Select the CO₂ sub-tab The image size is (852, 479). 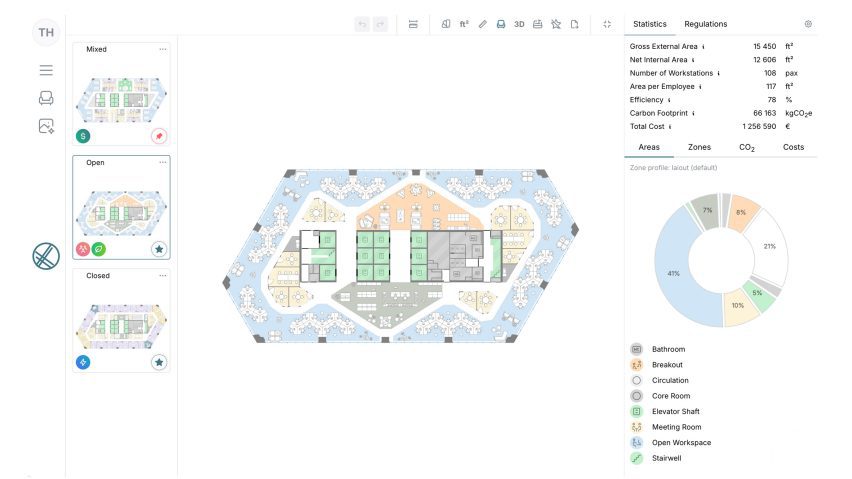pyautogui.click(x=747, y=147)
